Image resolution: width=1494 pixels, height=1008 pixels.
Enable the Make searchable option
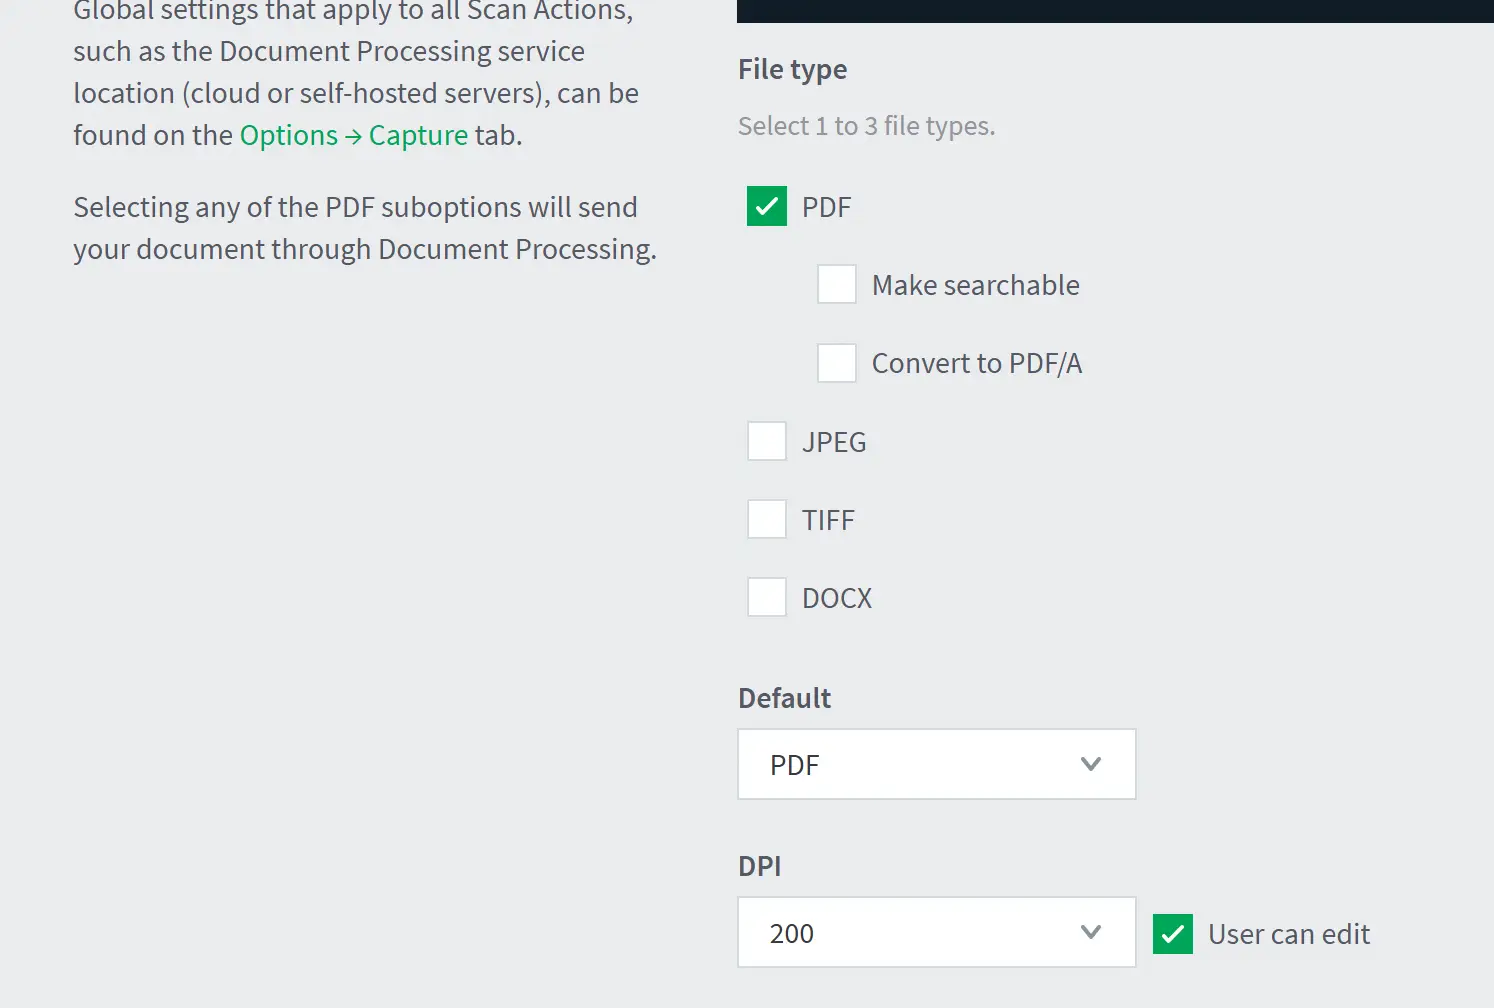point(837,285)
